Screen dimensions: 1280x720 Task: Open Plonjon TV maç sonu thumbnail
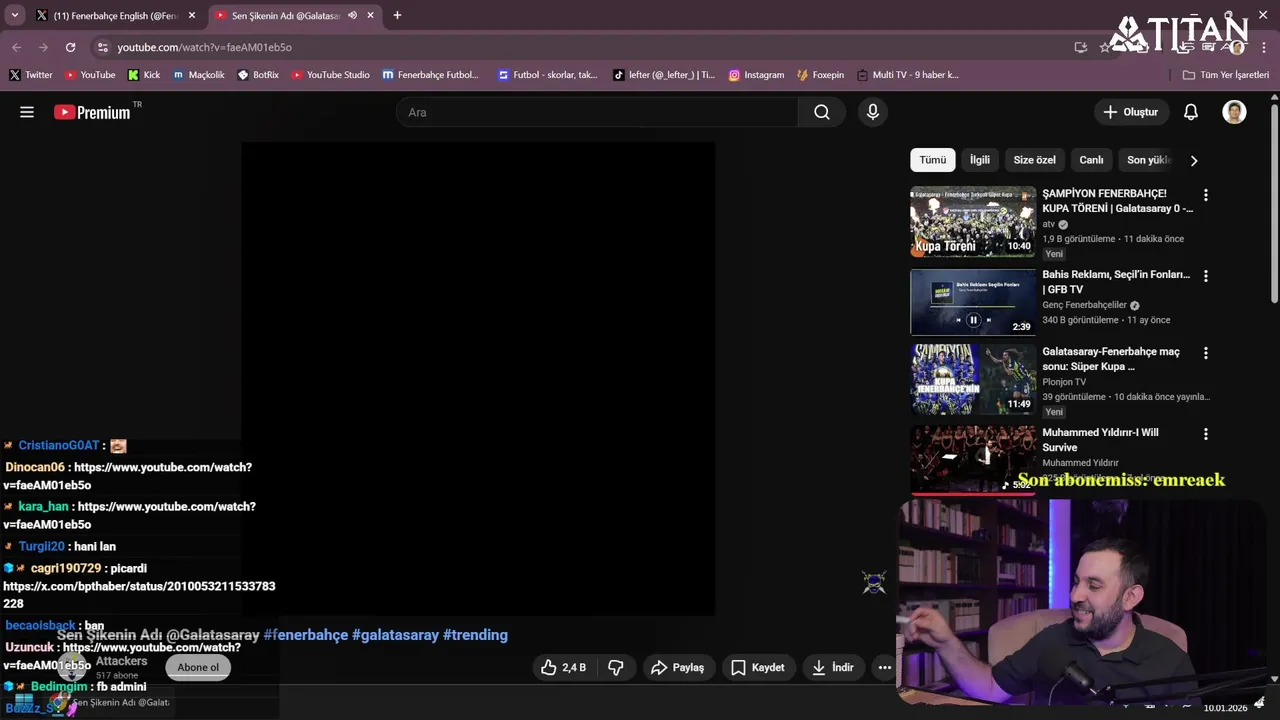click(973, 379)
